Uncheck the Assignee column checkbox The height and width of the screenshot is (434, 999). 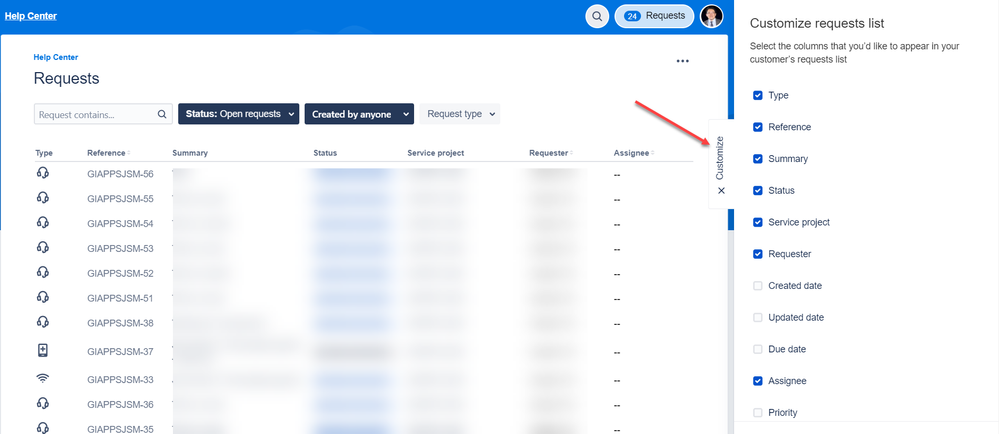pos(758,381)
